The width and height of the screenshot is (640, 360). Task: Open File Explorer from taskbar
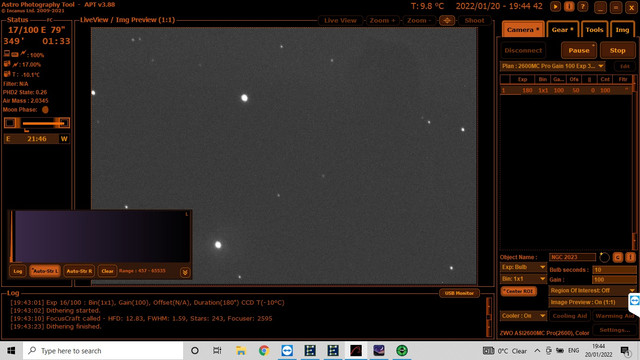click(241, 351)
